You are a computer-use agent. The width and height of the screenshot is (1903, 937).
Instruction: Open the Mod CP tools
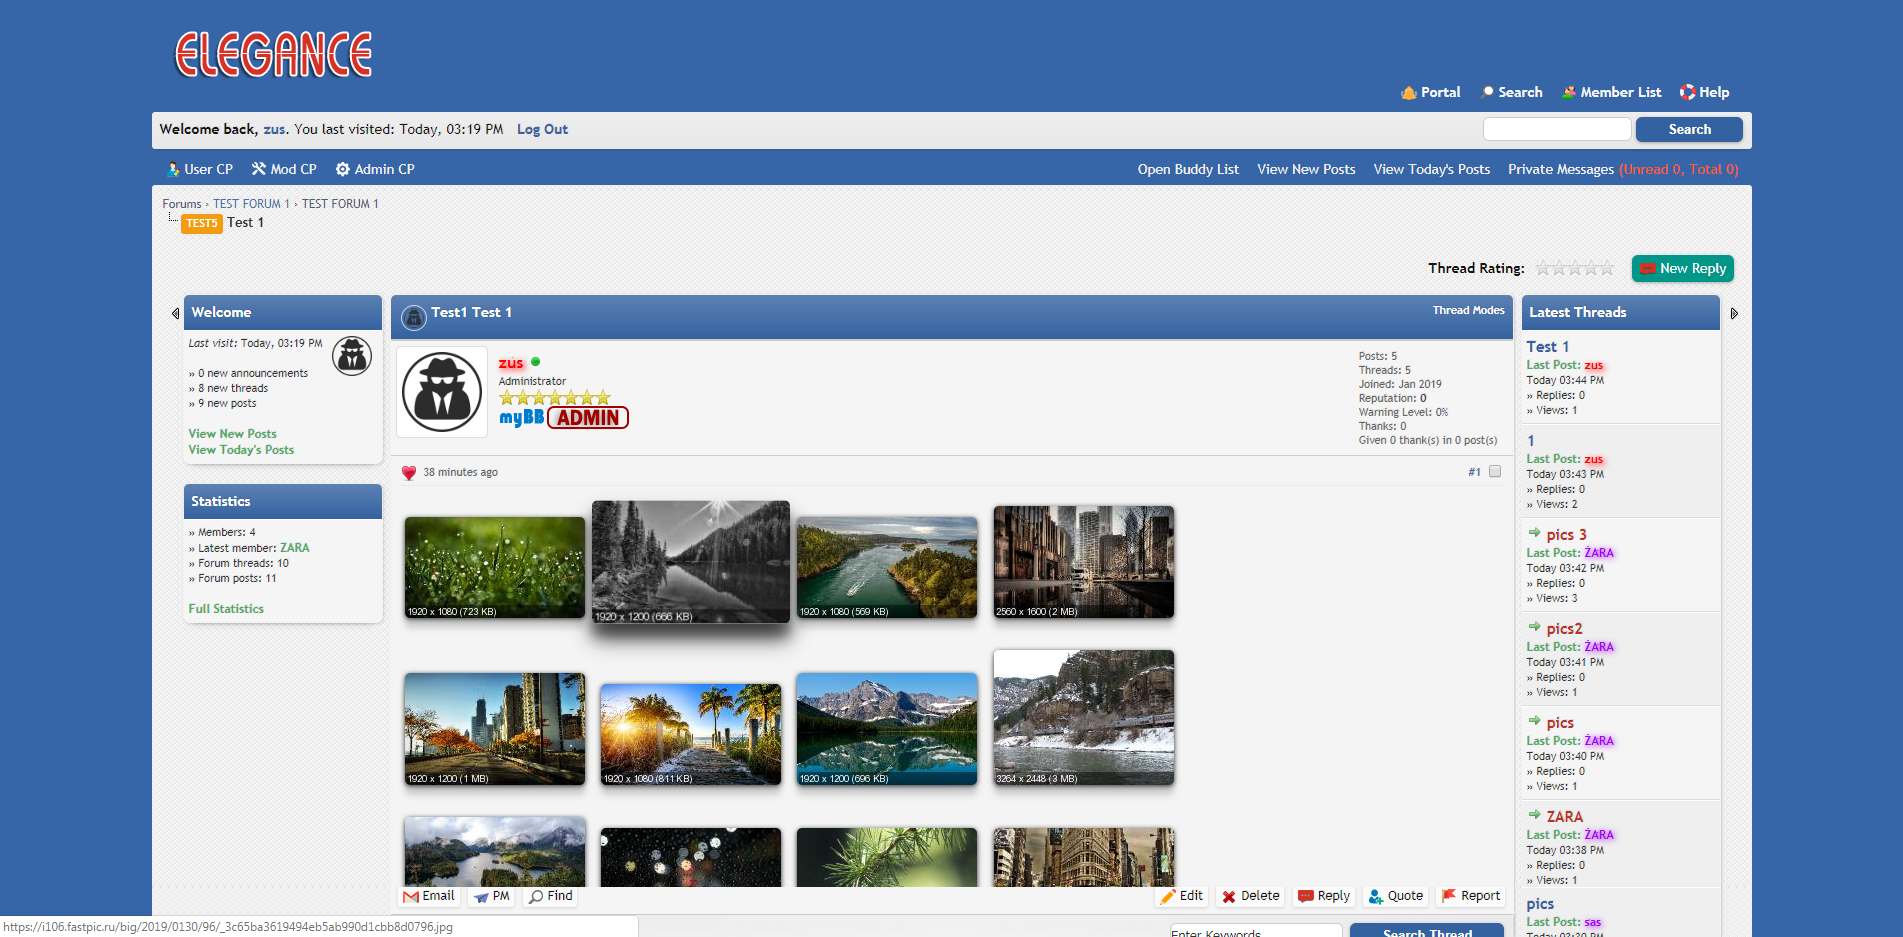284,169
